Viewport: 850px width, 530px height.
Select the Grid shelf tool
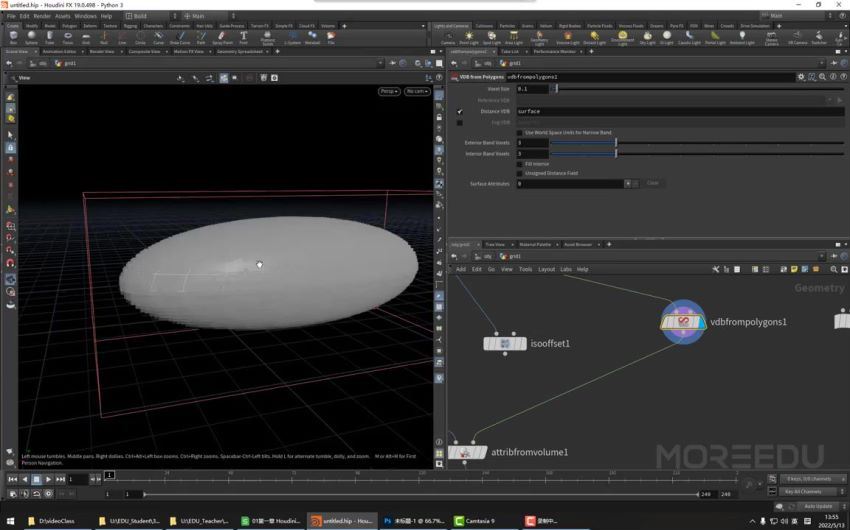click(x=86, y=37)
